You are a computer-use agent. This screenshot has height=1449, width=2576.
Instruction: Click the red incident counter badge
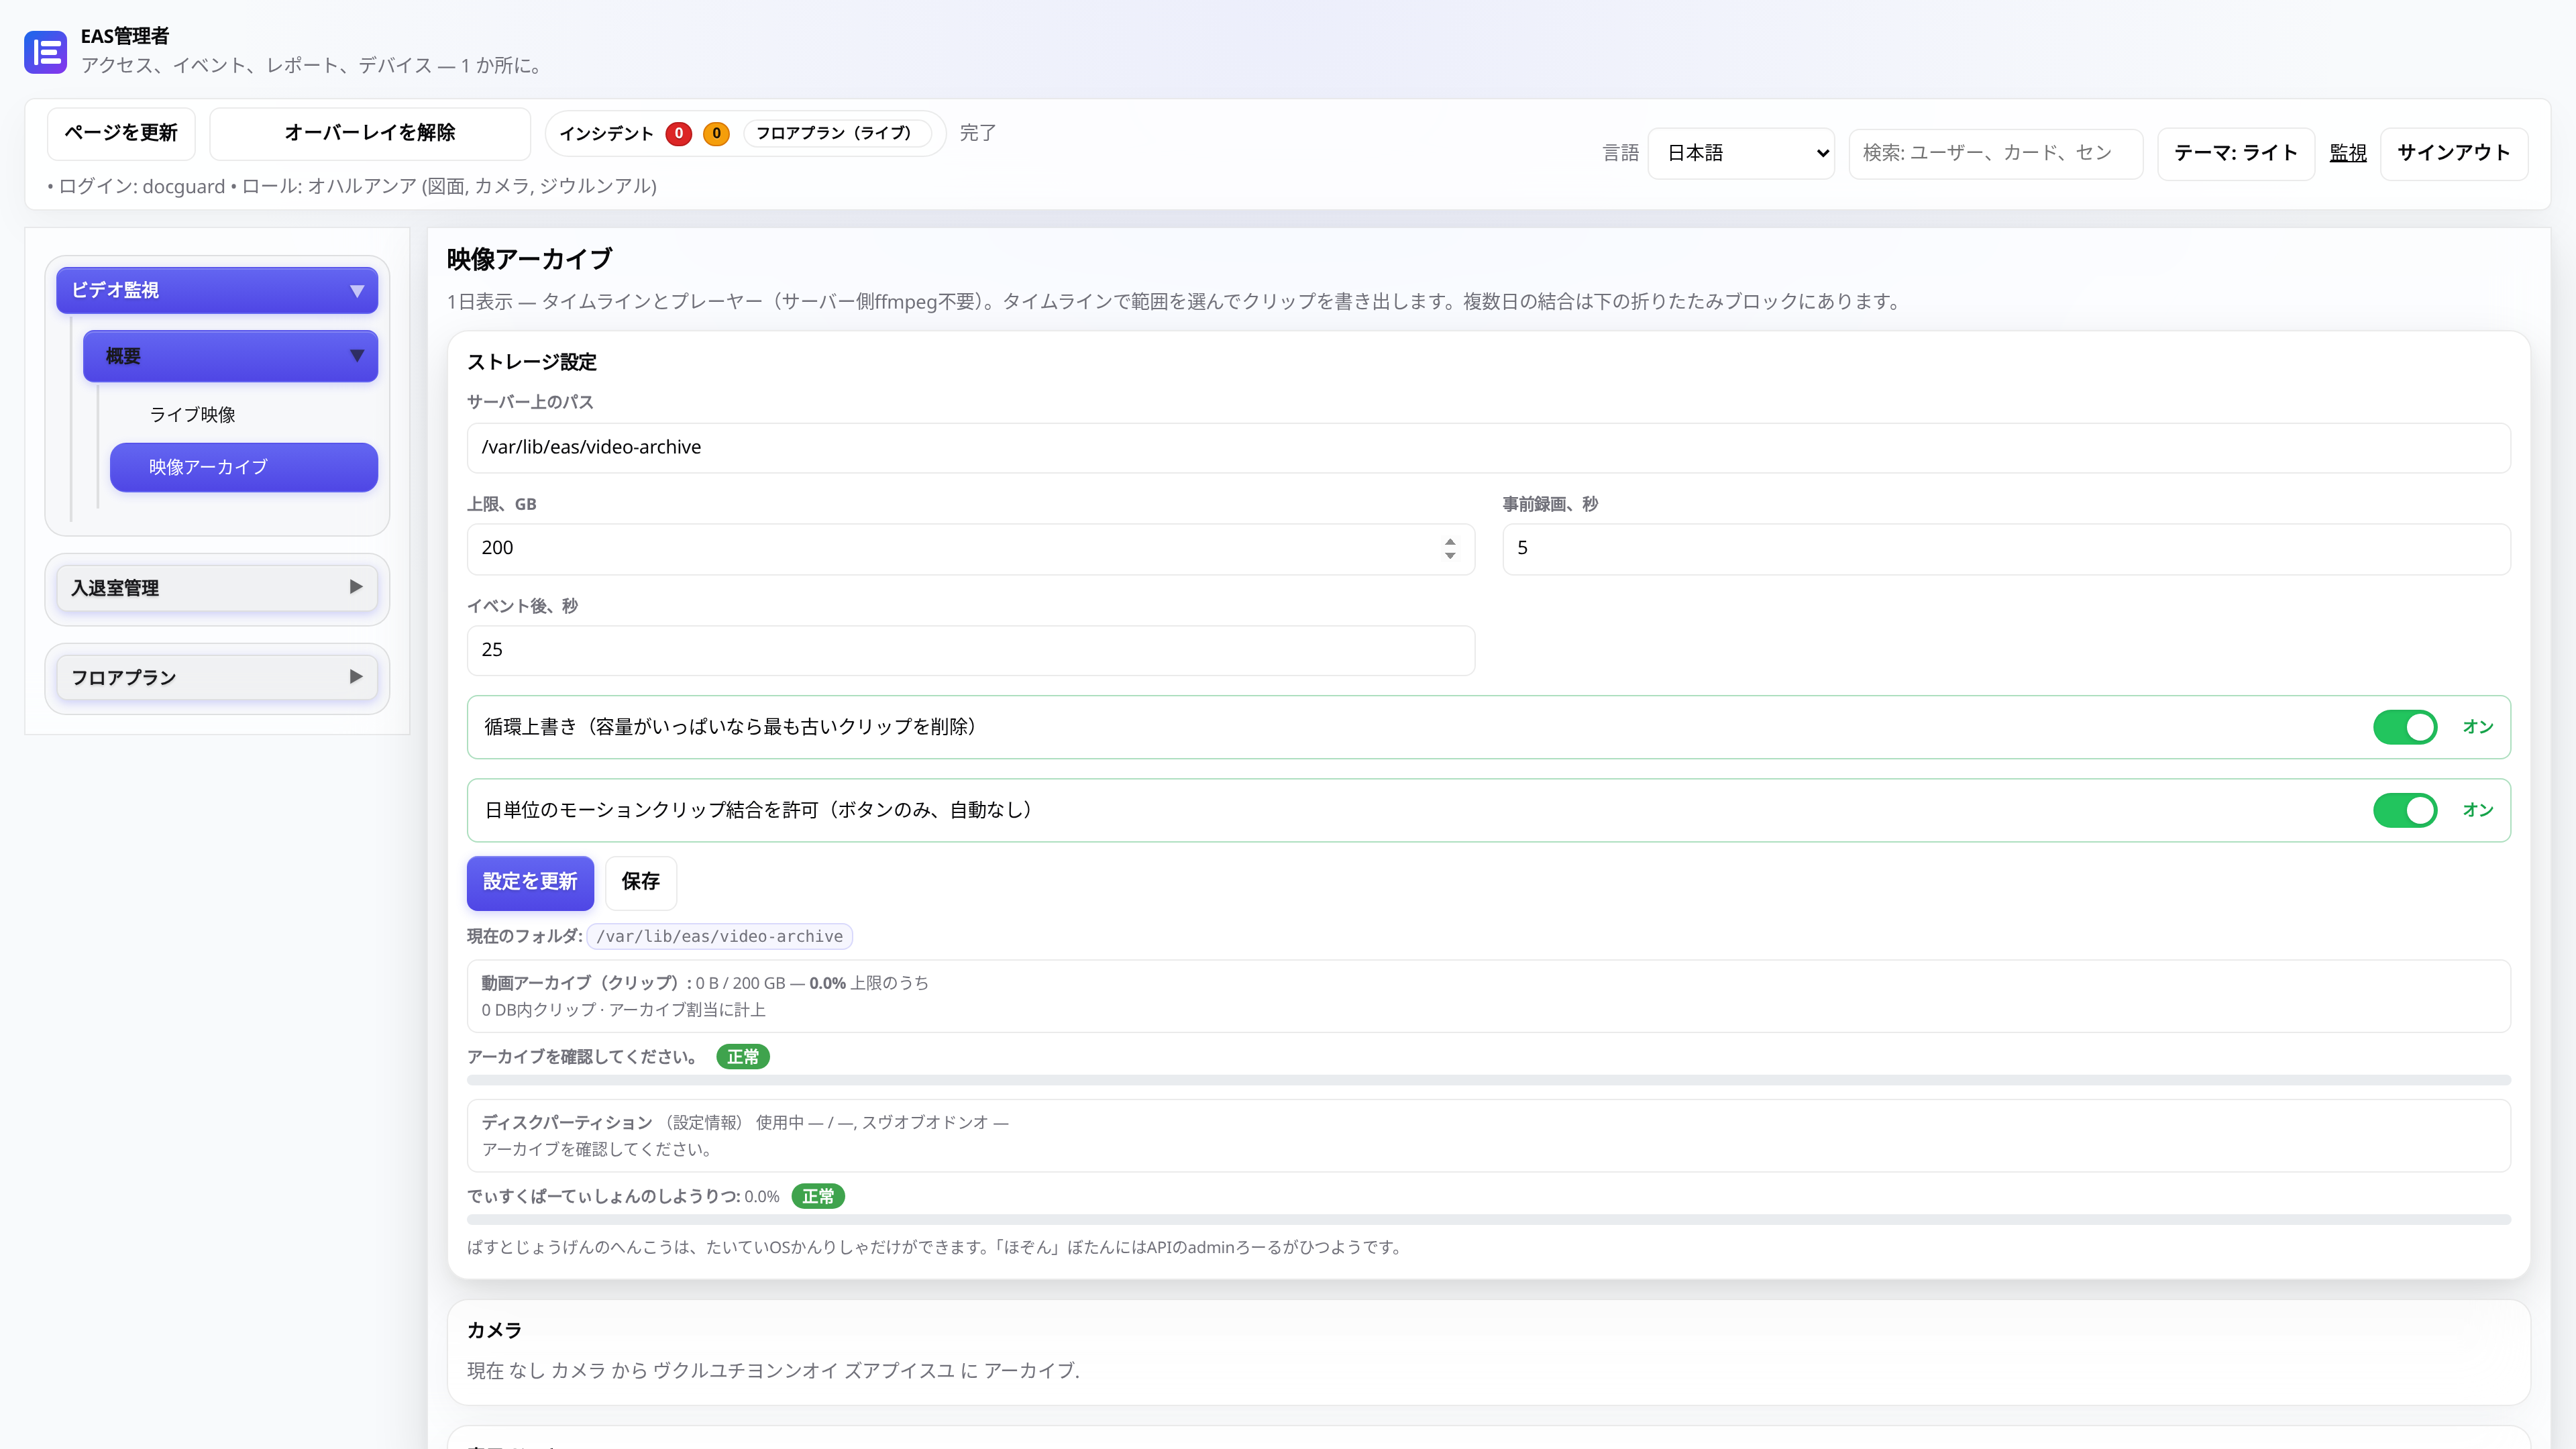(x=679, y=133)
